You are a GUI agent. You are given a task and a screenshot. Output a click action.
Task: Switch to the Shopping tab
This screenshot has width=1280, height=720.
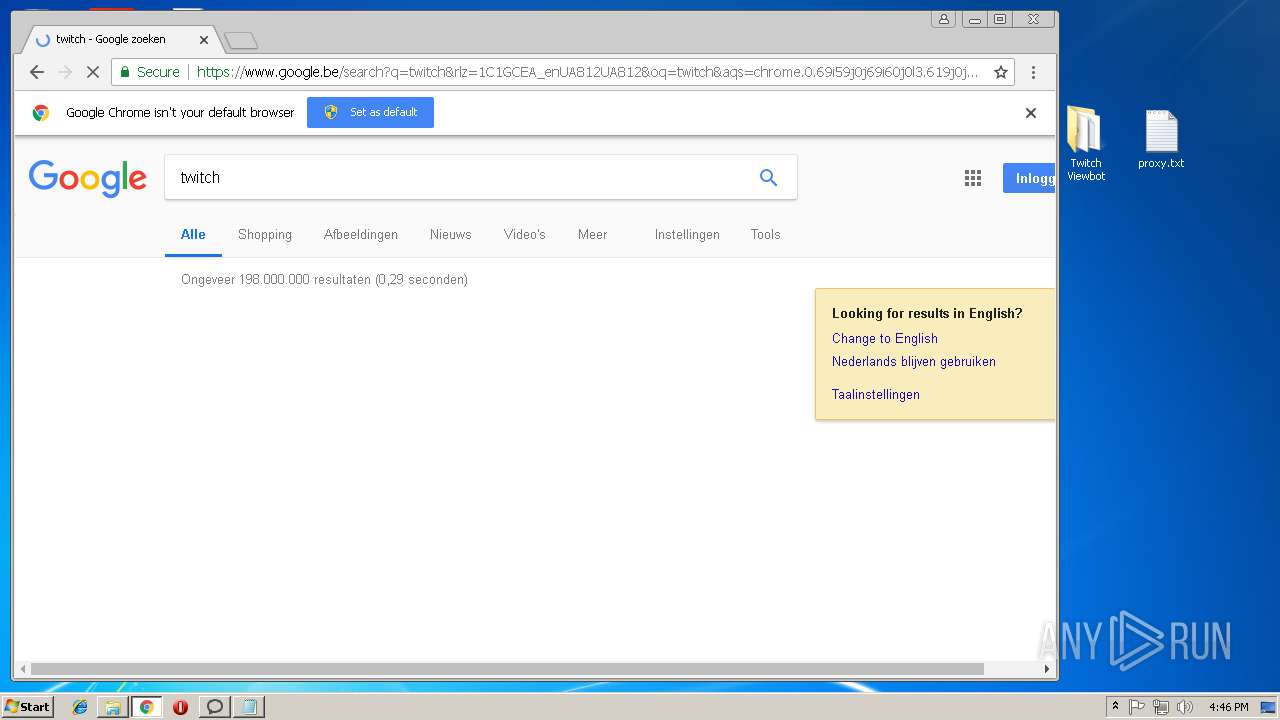pyautogui.click(x=265, y=234)
